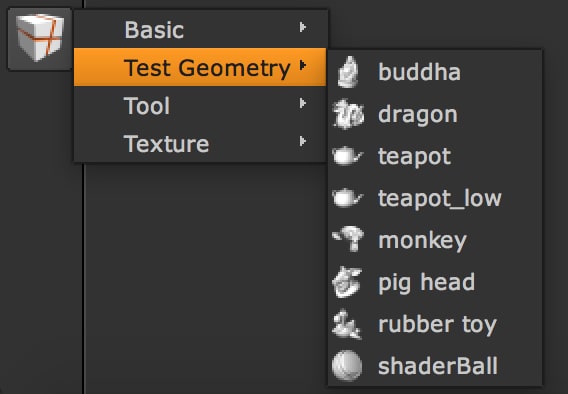Image resolution: width=568 pixels, height=394 pixels.
Task: Expand the Tool submenu arrow
Action: pos(303,104)
